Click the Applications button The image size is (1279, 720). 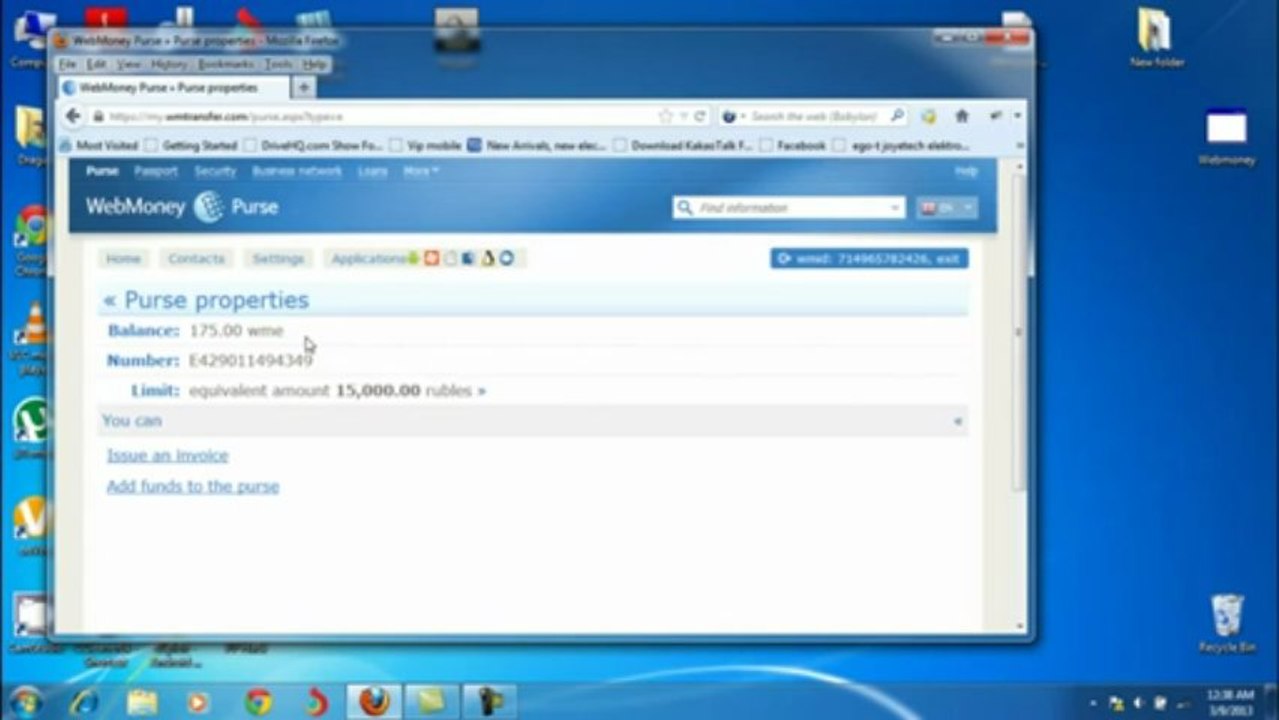tap(367, 258)
